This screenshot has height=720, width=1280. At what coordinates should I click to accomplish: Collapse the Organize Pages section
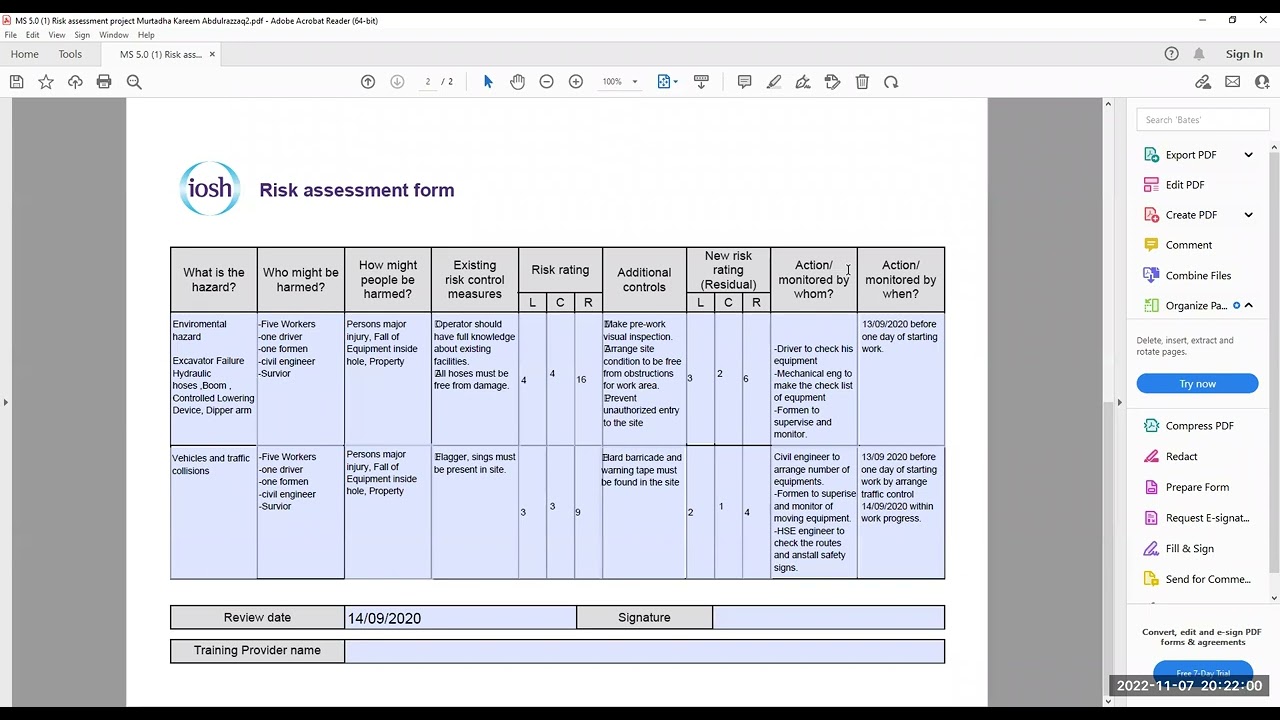(1248, 305)
